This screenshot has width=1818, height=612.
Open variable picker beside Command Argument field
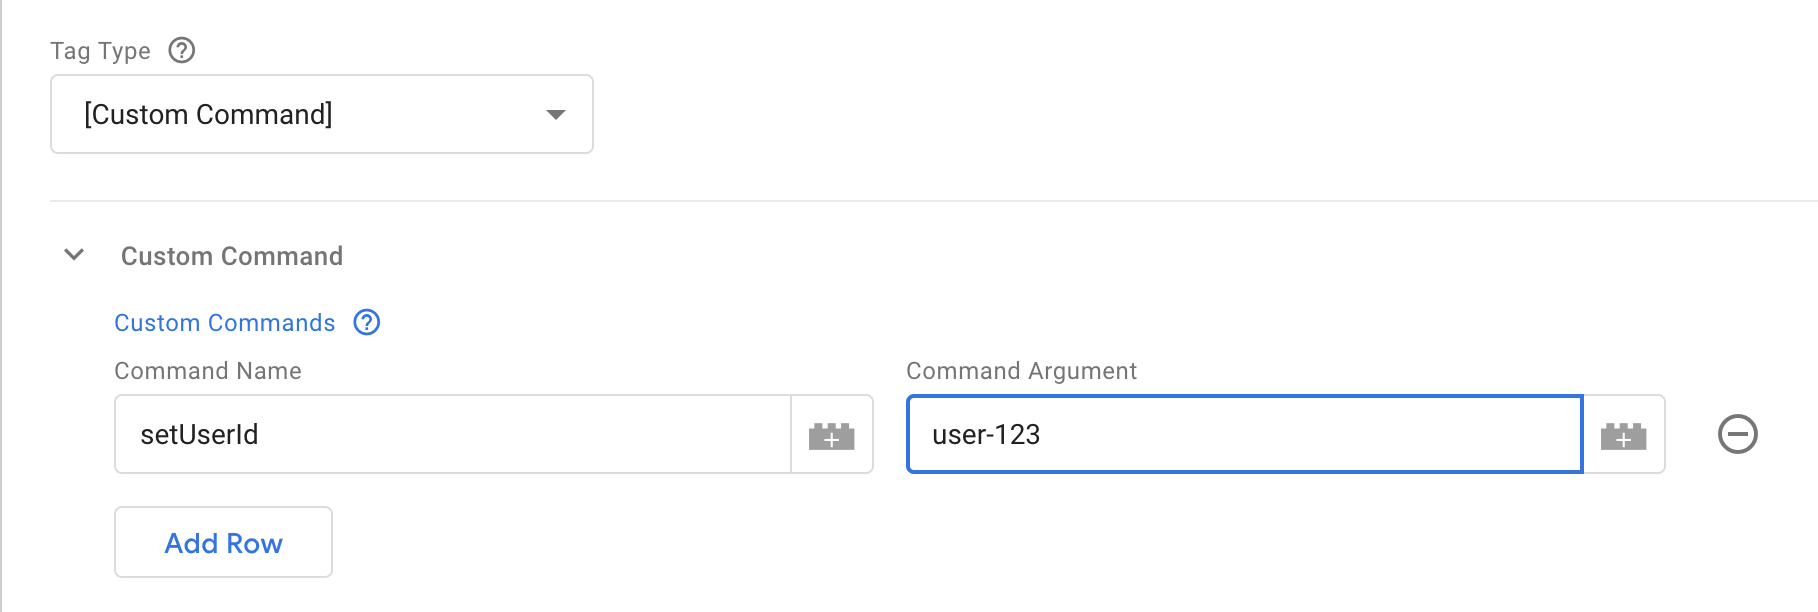(1623, 435)
